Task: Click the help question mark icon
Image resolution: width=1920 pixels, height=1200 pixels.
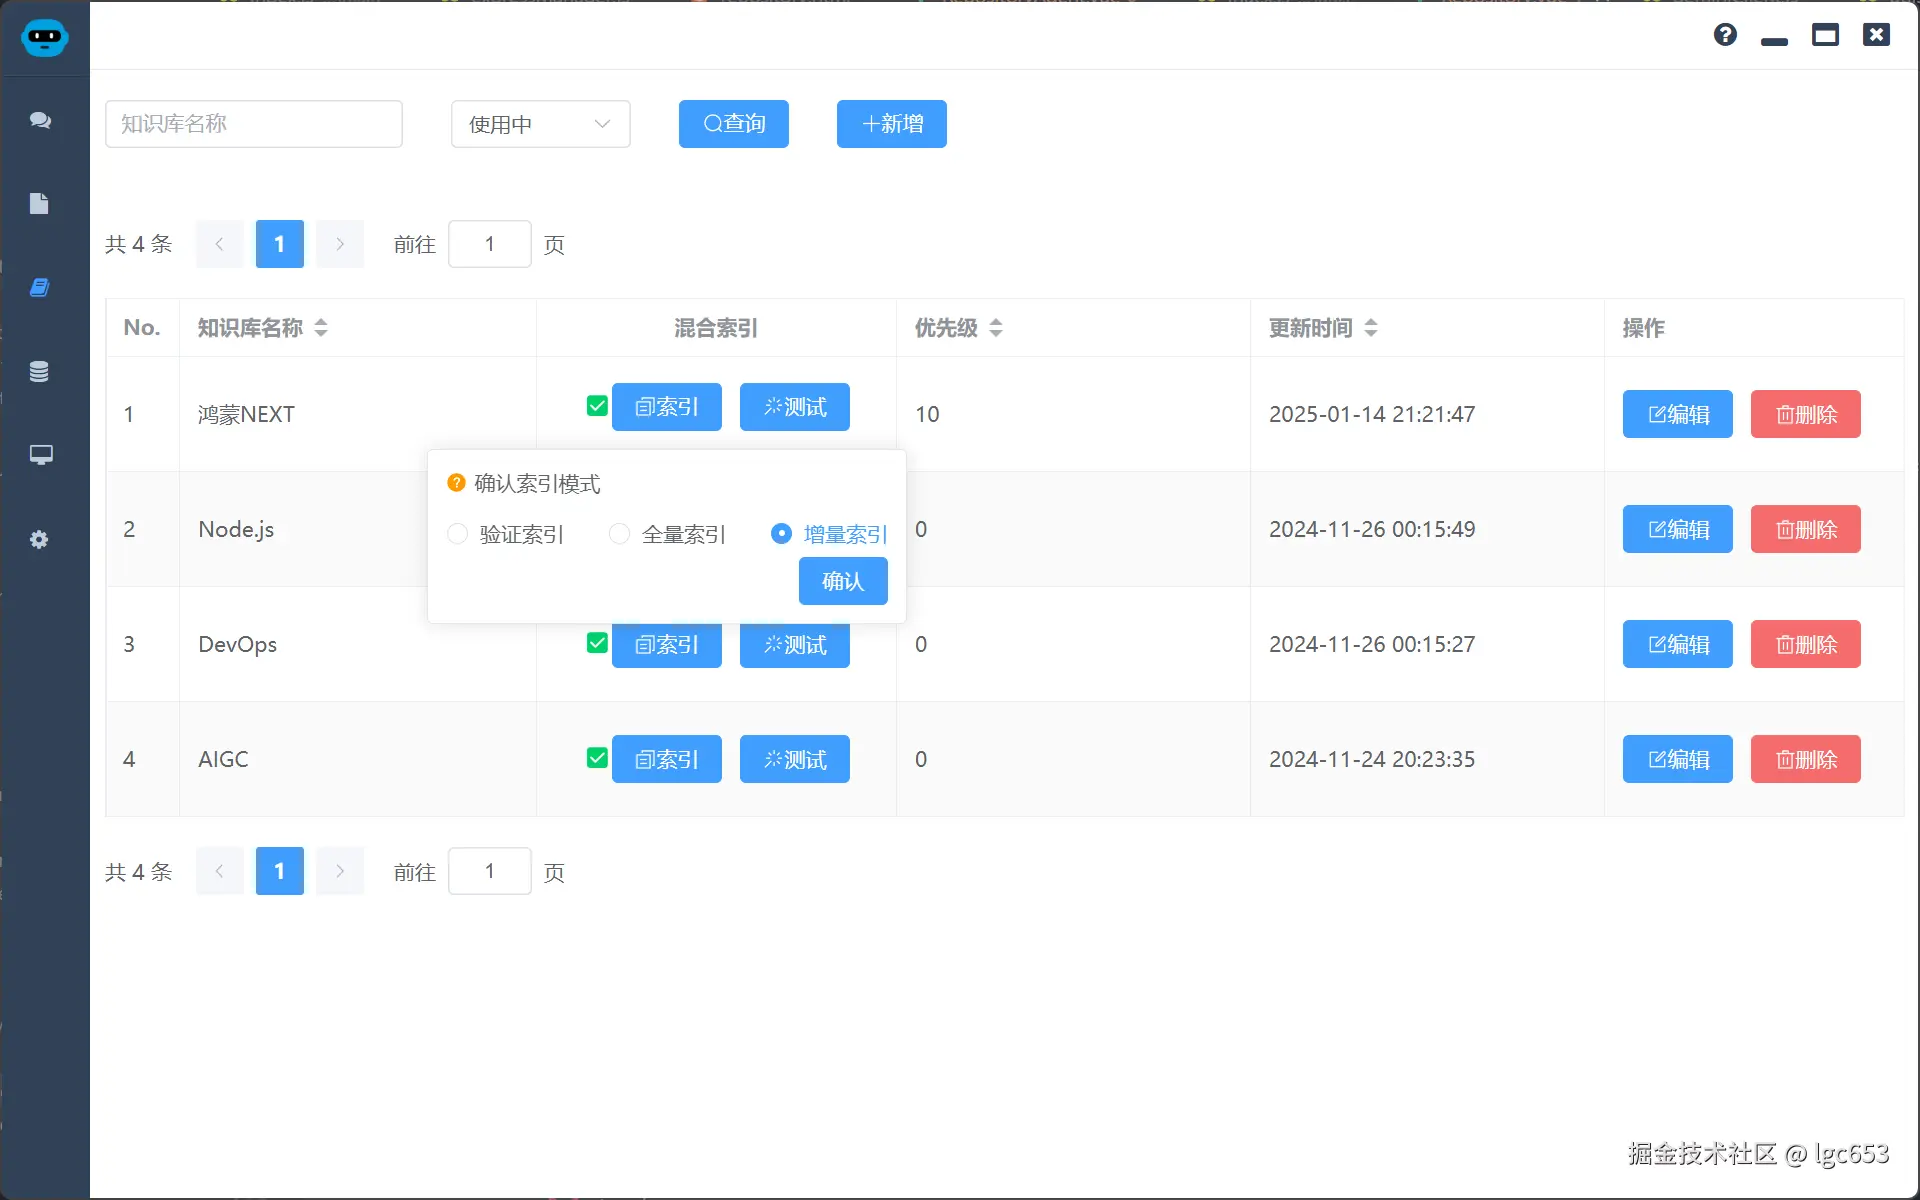Action: pos(1725,35)
